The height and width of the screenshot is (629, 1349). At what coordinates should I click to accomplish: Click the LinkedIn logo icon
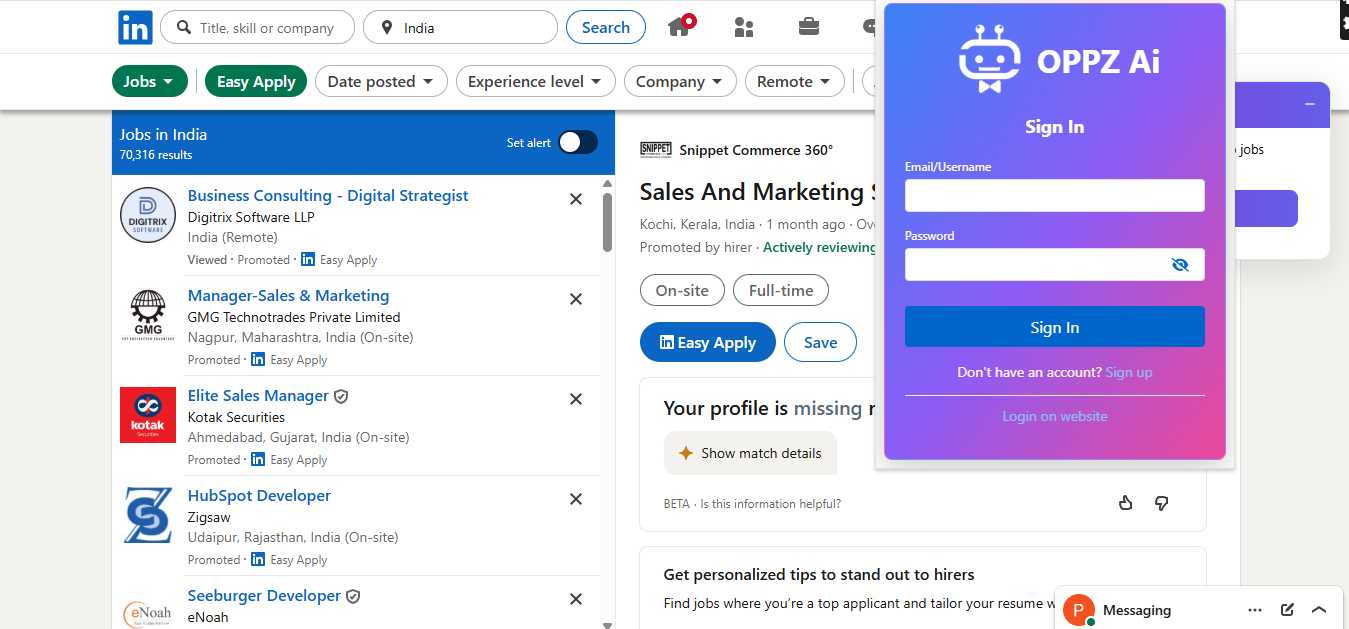(135, 27)
